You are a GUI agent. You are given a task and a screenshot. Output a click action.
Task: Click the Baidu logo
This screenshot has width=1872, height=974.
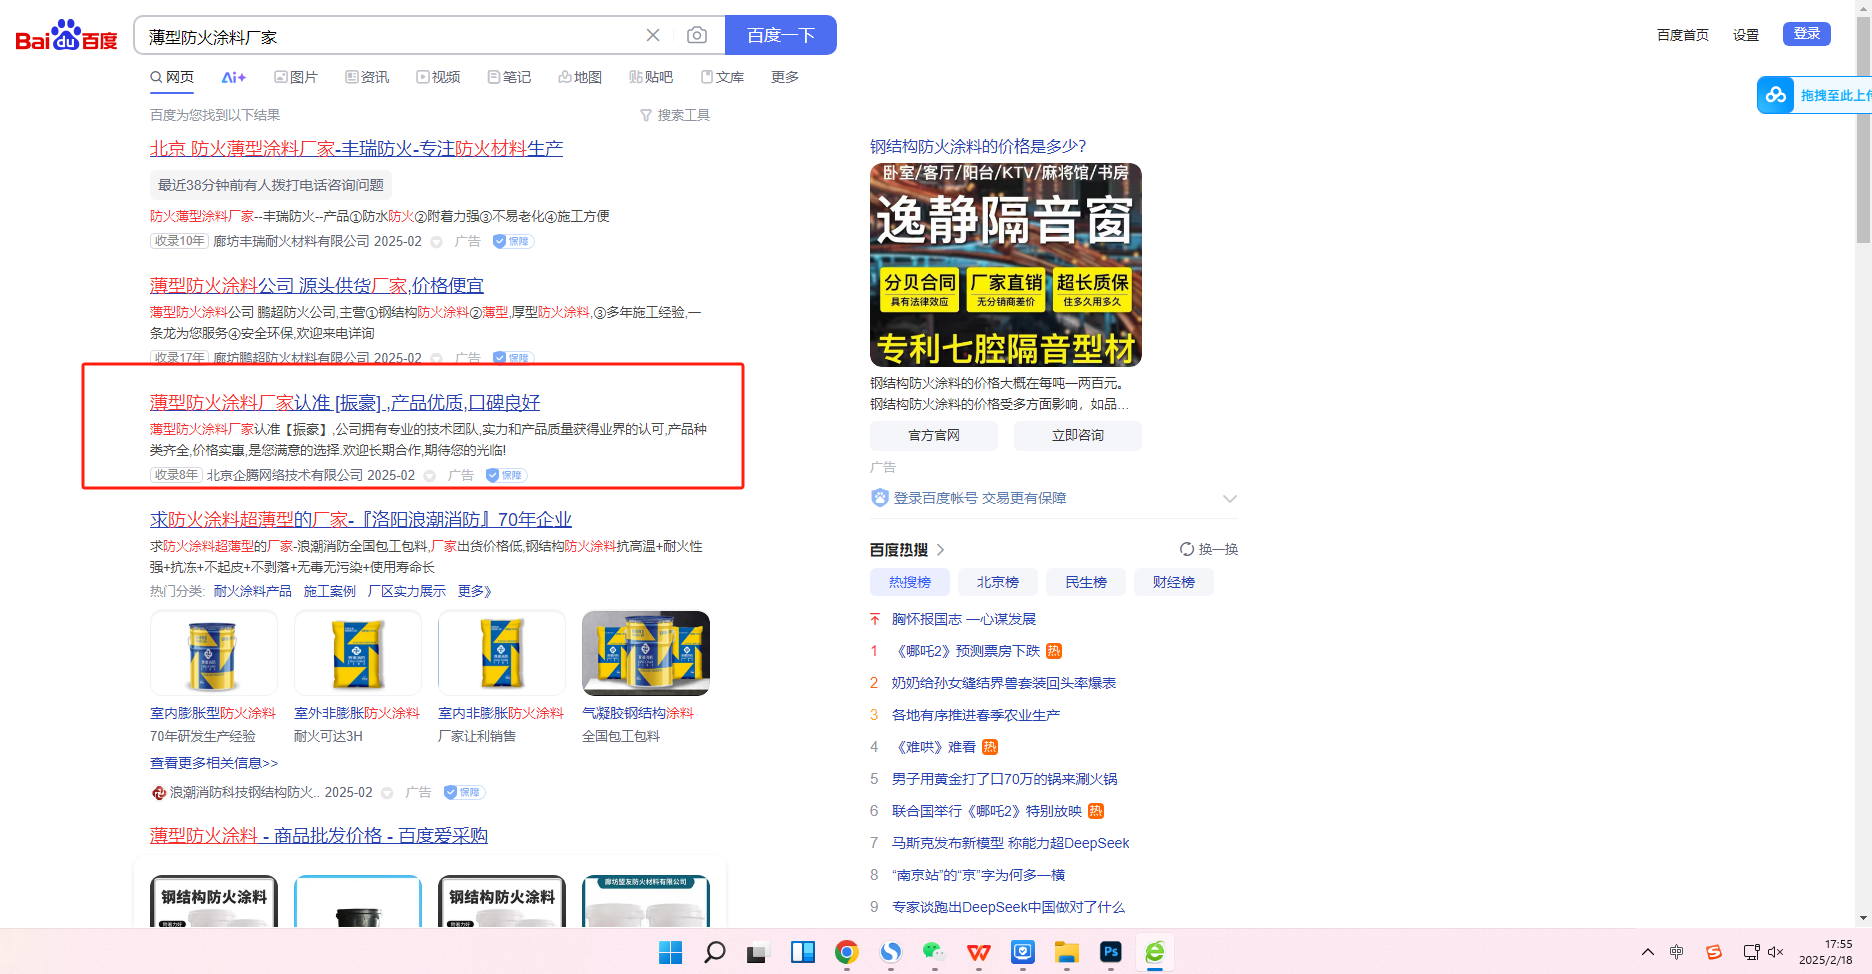pyautogui.click(x=66, y=36)
